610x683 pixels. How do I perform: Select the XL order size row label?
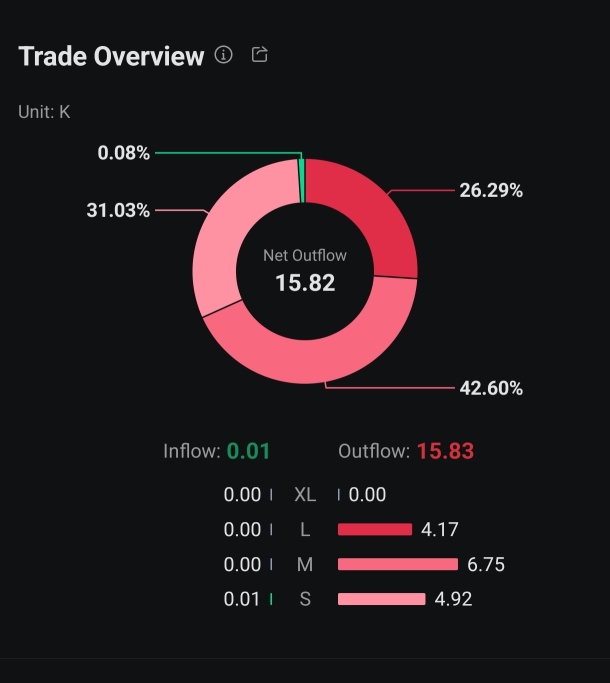pyautogui.click(x=305, y=494)
